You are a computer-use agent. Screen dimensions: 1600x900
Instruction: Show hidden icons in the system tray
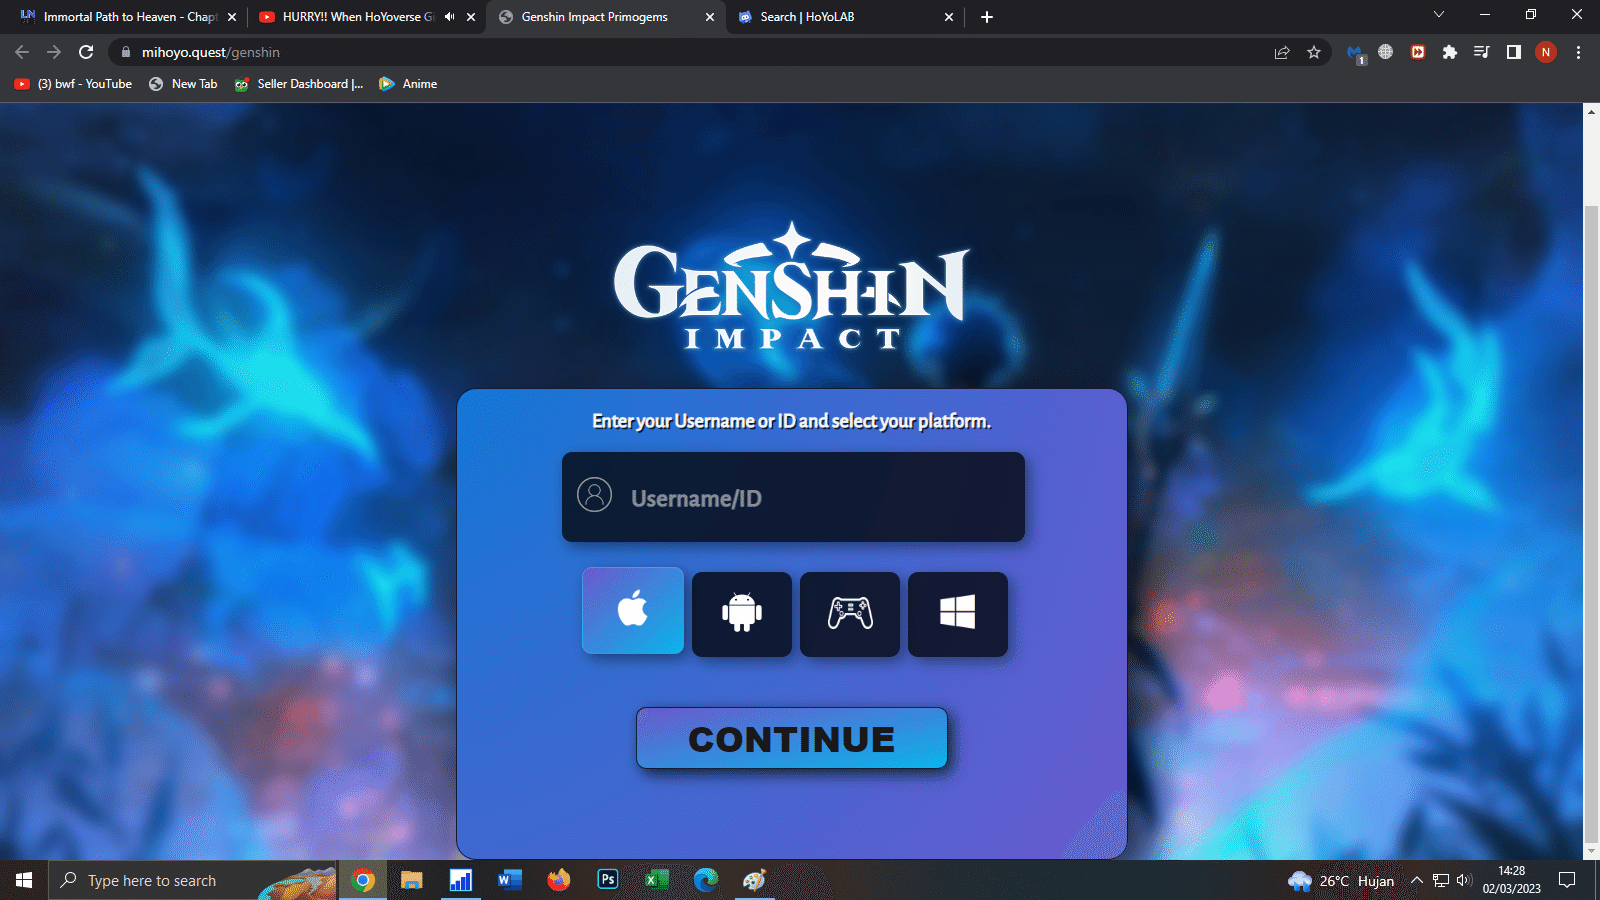pos(1417,880)
